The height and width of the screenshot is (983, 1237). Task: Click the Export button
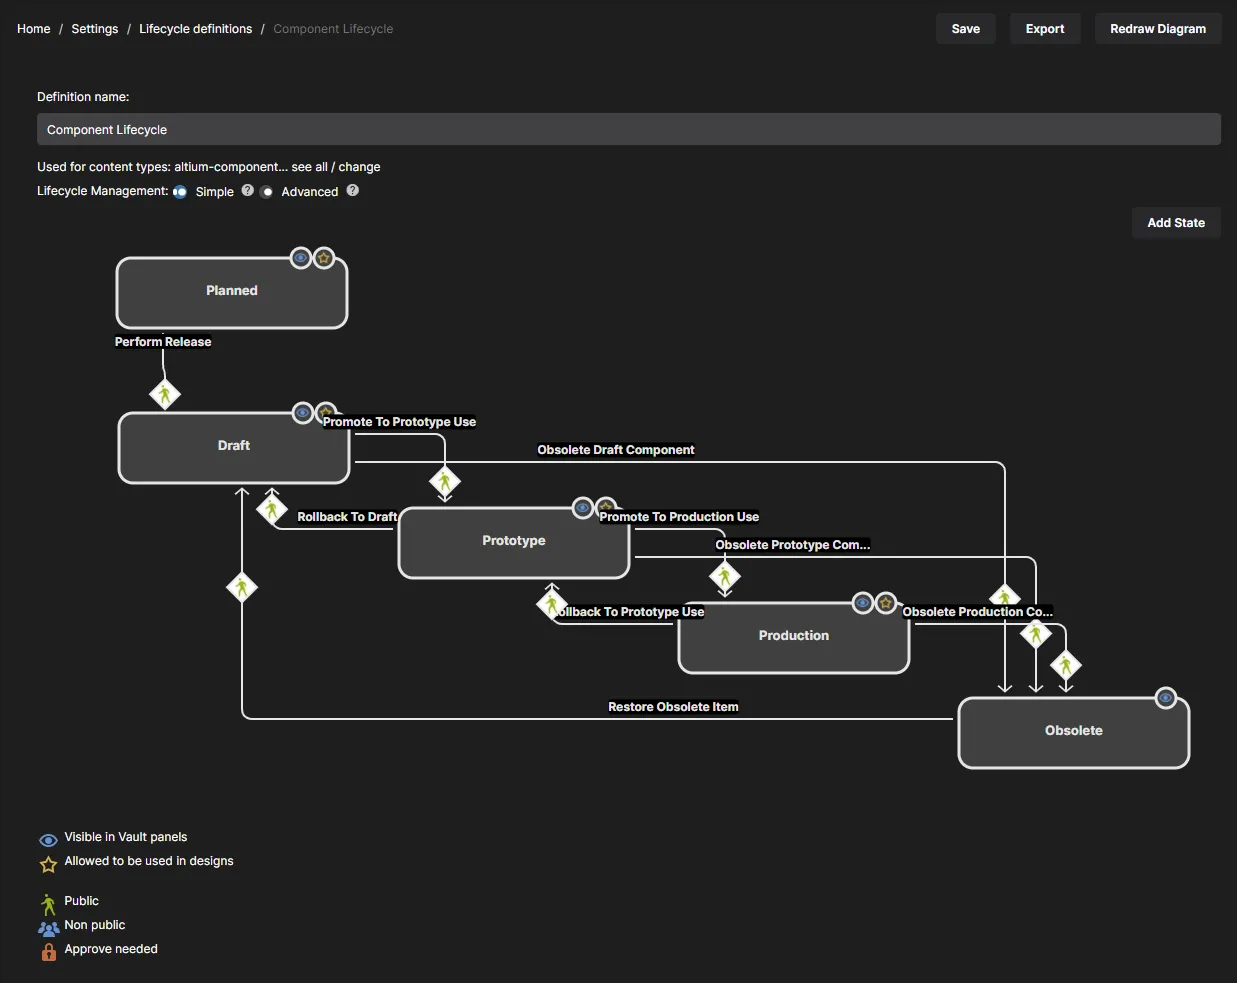pos(1045,29)
